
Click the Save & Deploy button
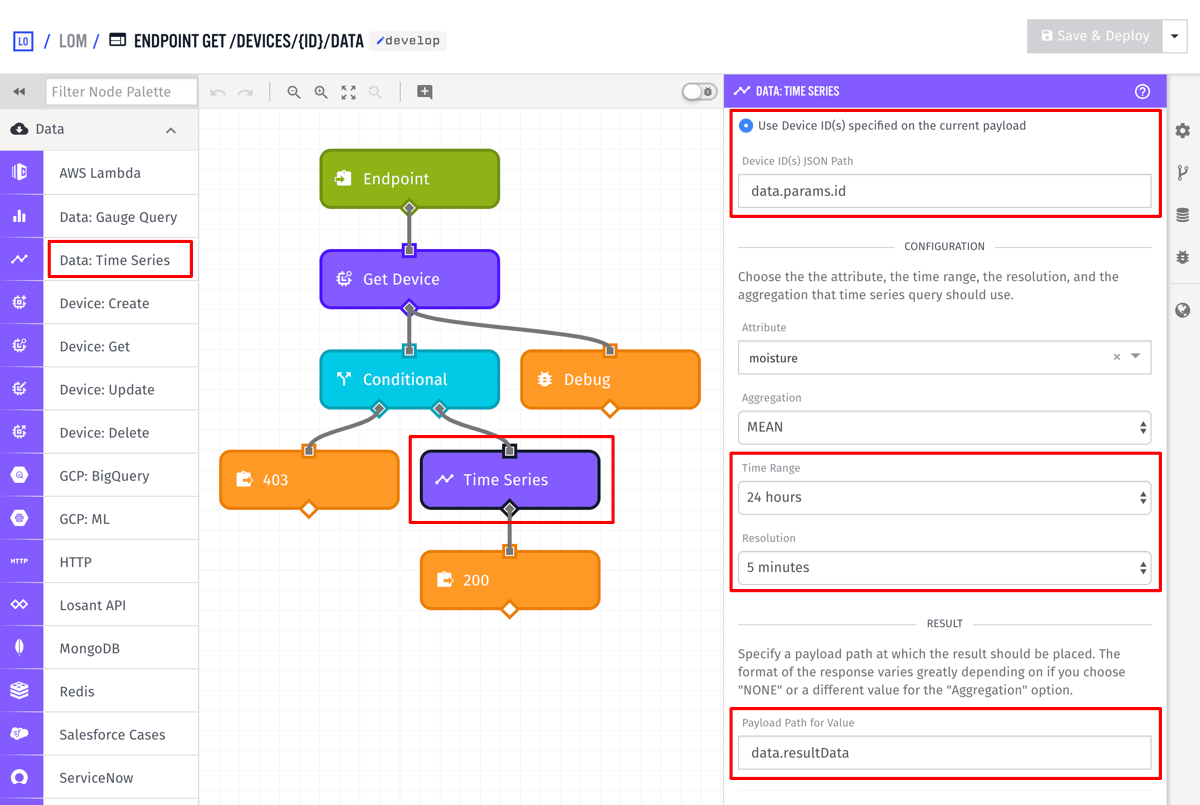tap(1095, 36)
